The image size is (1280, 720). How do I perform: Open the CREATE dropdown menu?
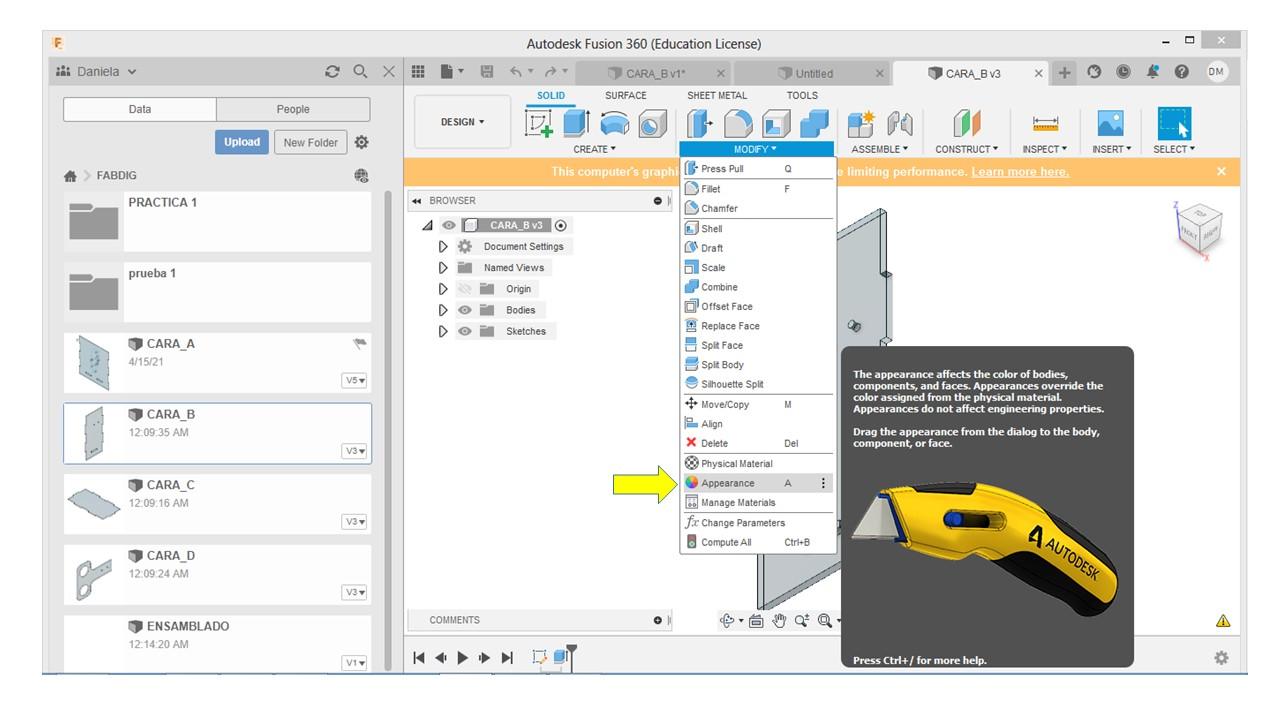[x=594, y=149]
